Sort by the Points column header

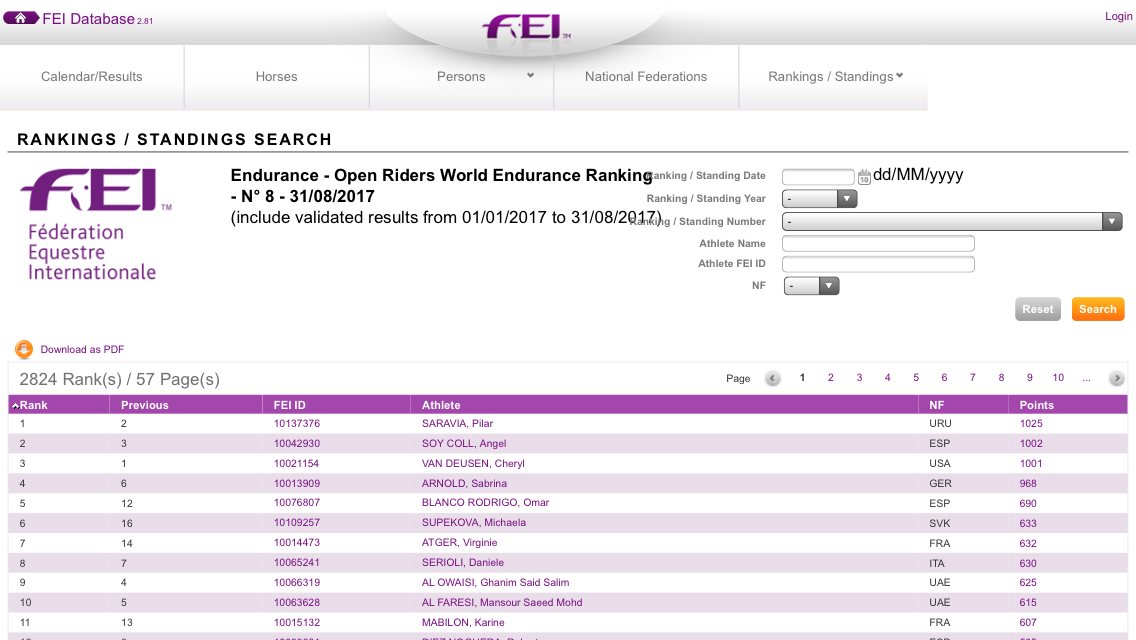[x=1036, y=405]
